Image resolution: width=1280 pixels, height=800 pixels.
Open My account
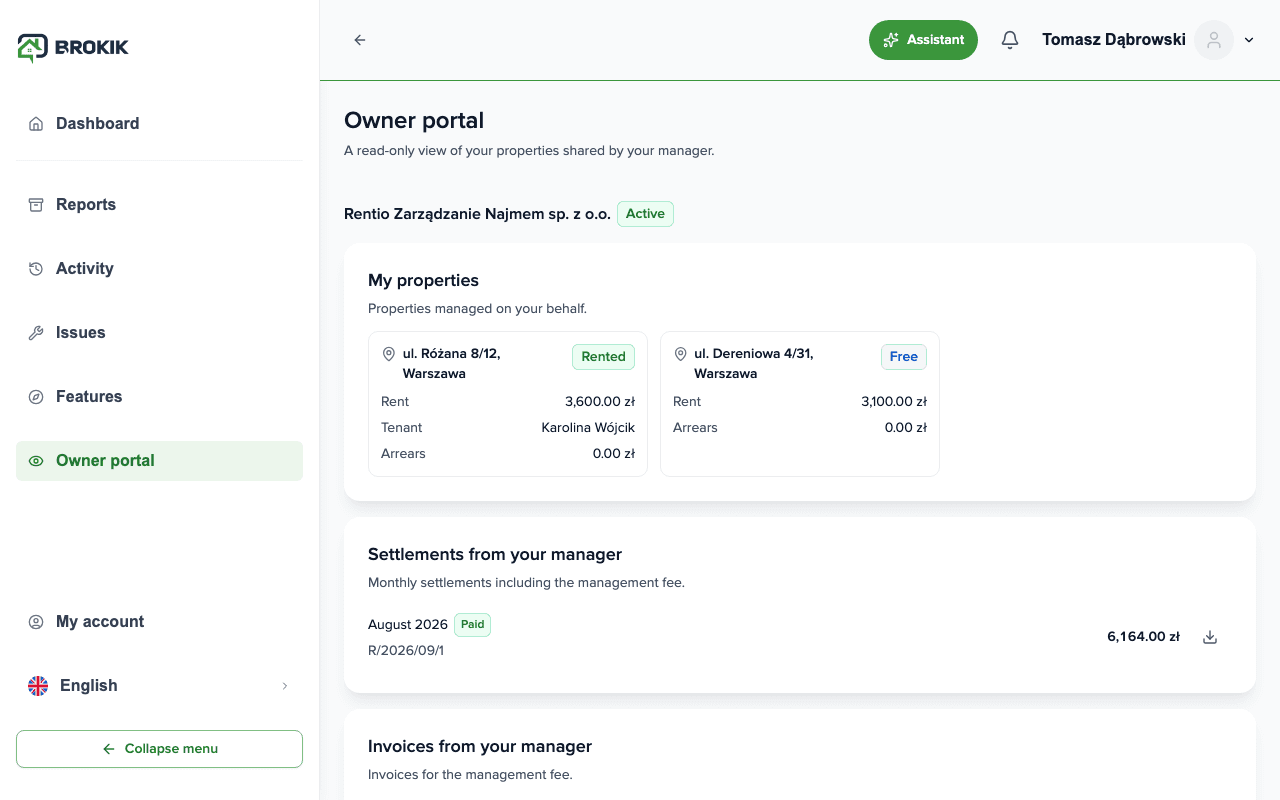159,622
